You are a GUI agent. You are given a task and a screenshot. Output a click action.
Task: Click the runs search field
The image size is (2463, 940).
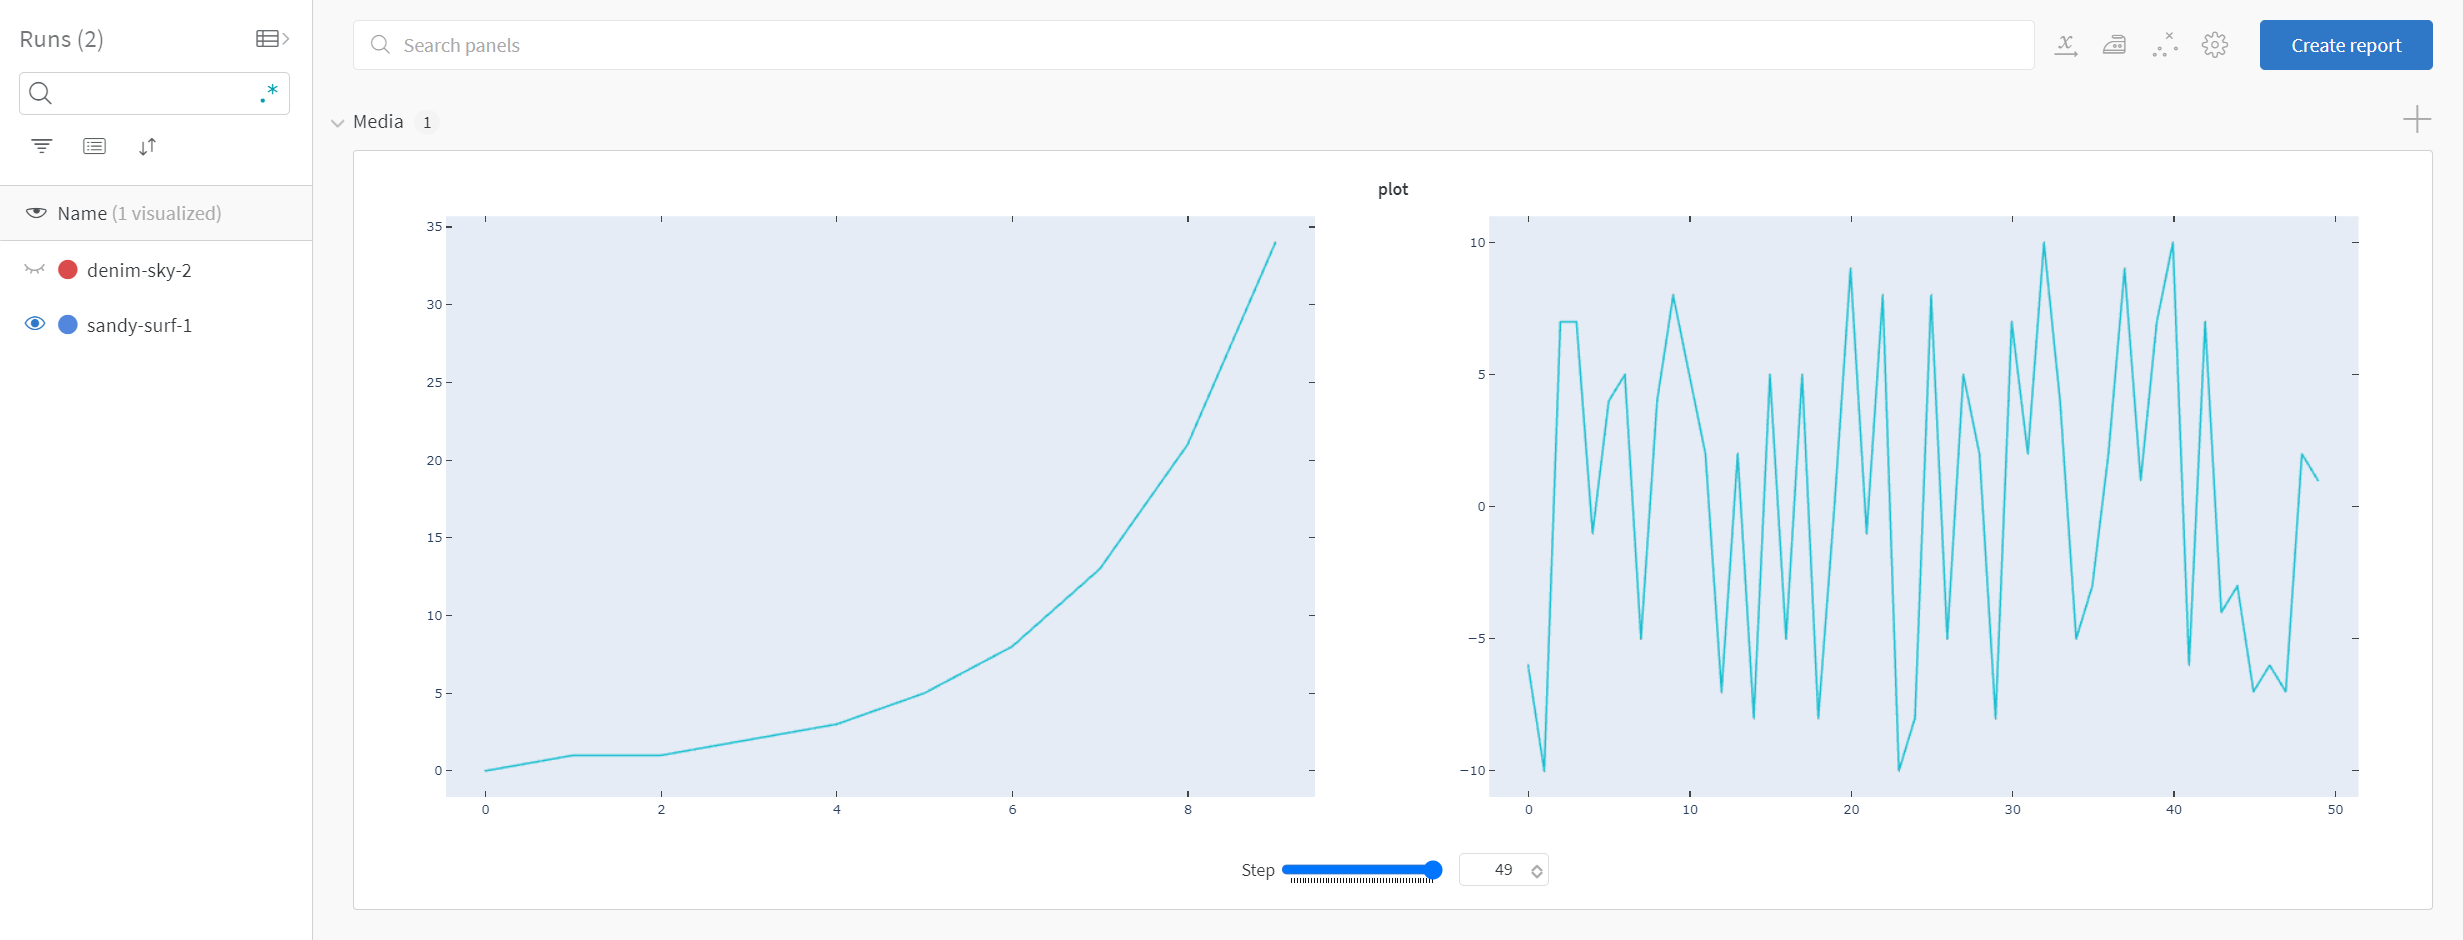point(154,93)
